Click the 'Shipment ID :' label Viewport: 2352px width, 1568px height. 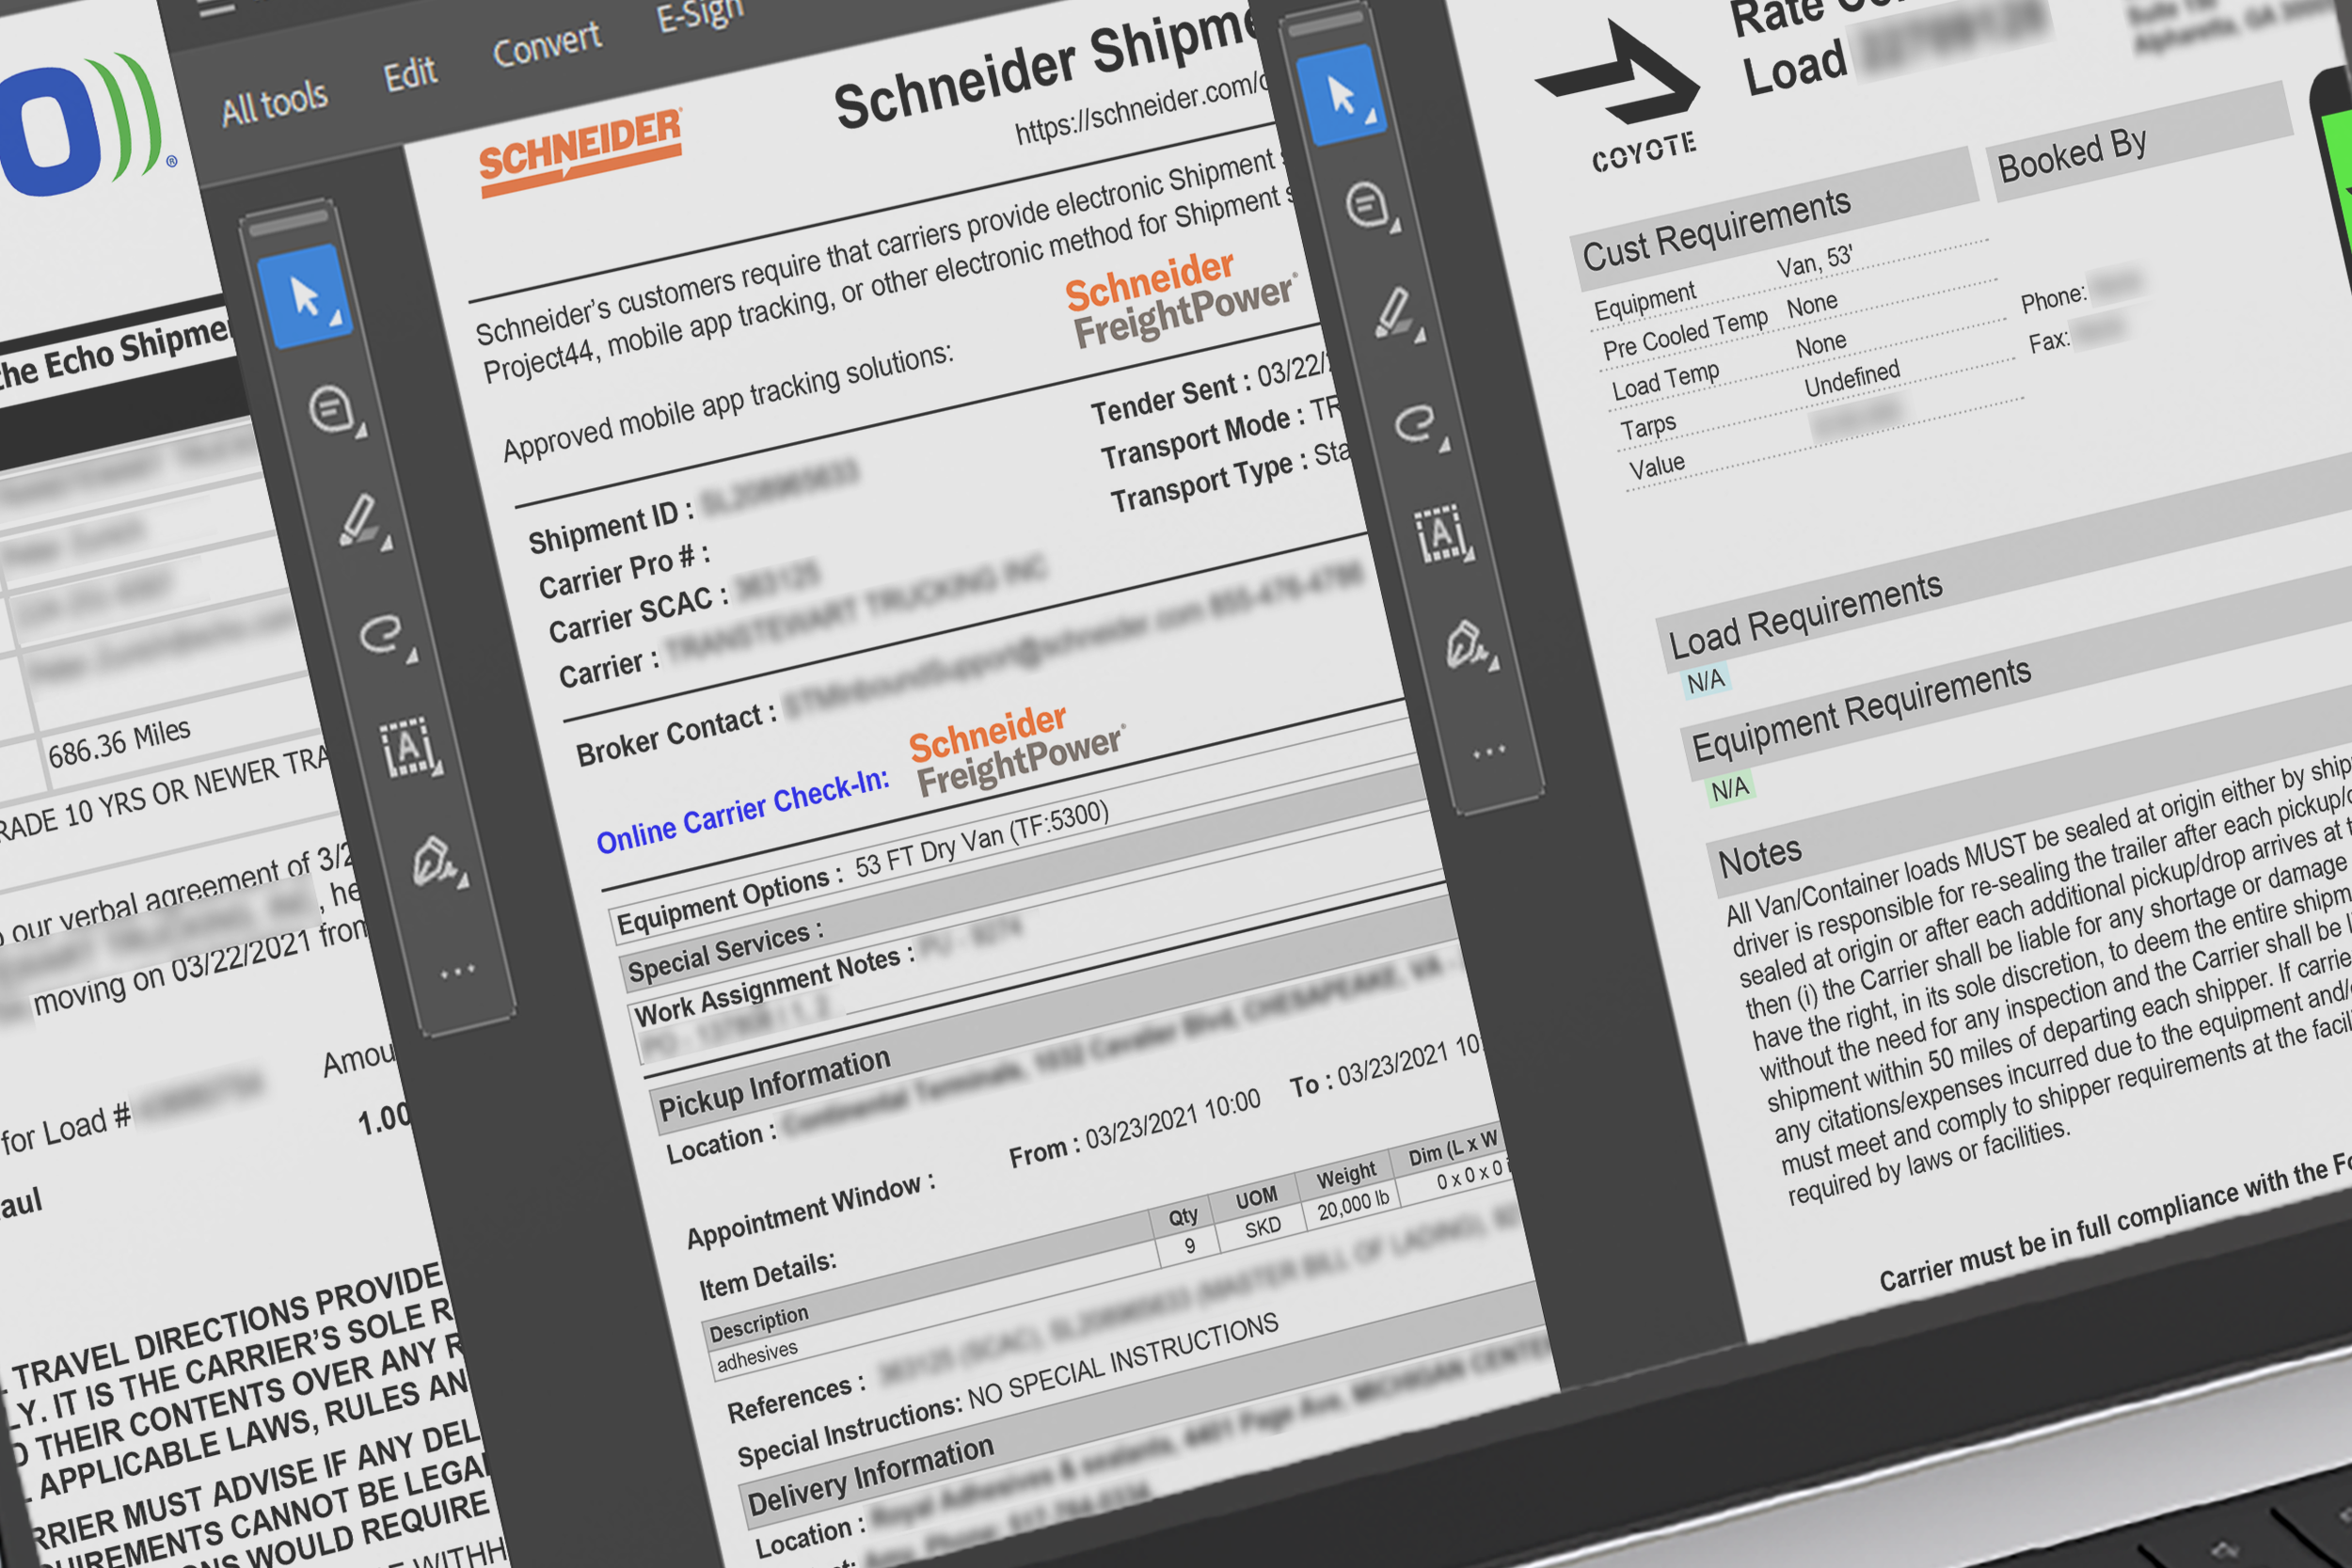tap(610, 526)
